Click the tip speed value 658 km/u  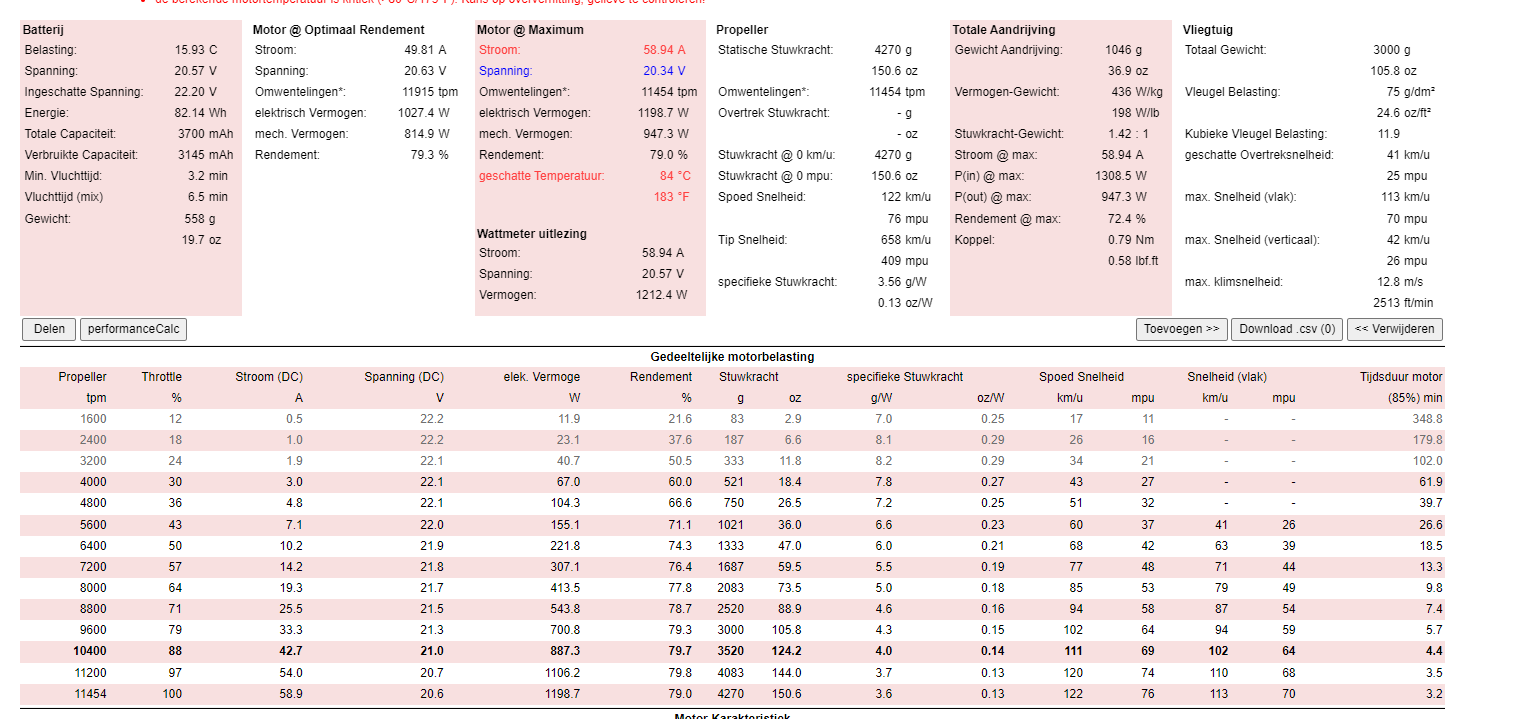[x=904, y=240]
